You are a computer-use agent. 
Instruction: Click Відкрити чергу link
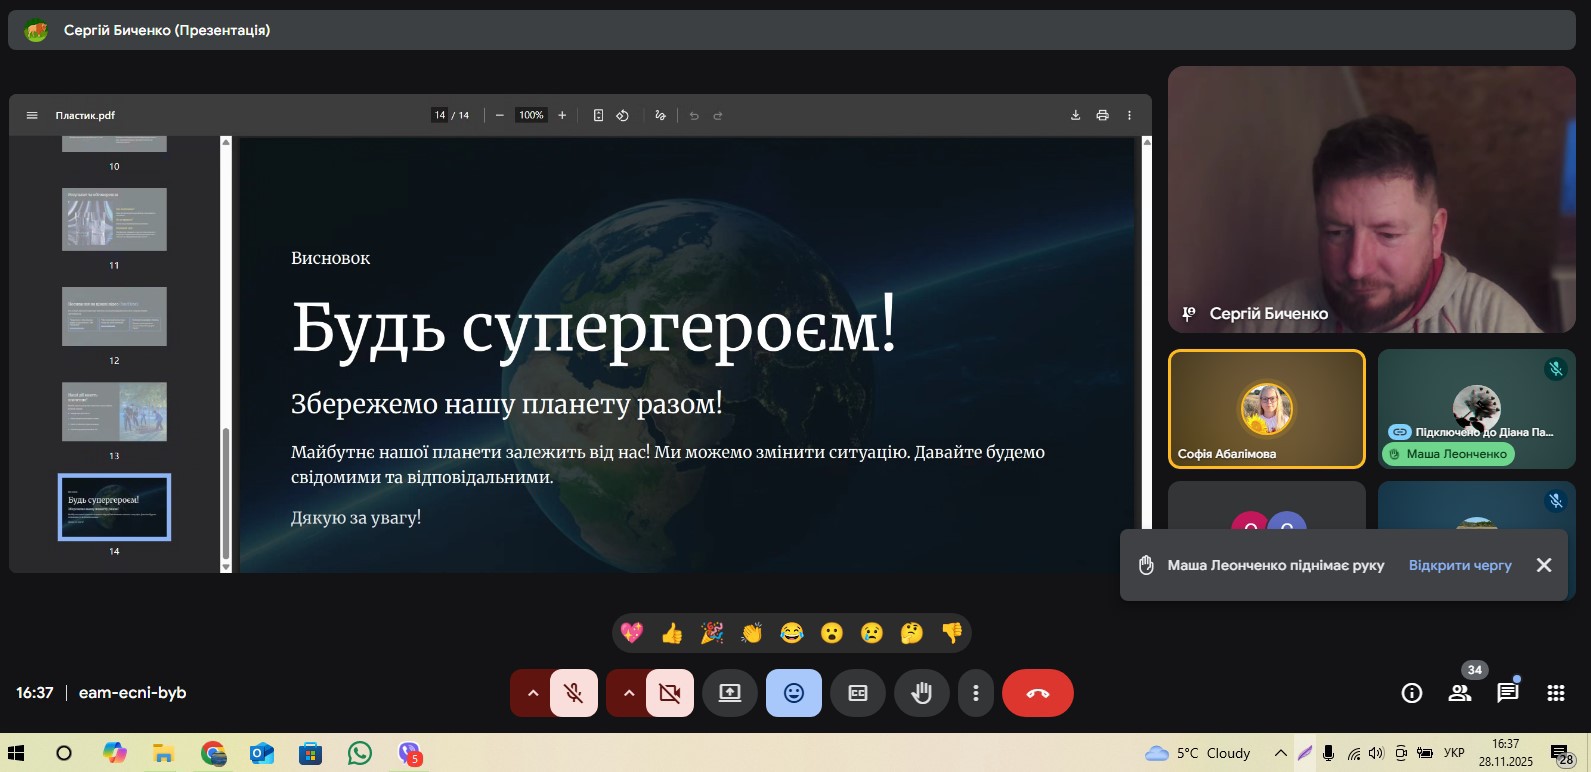click(1460, 565)
